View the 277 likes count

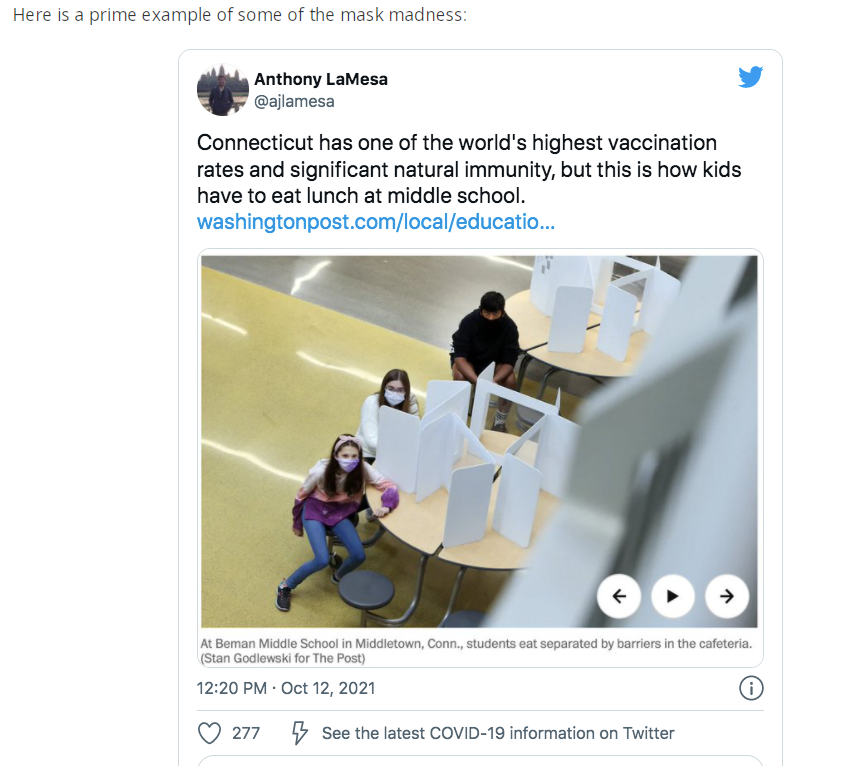[x=246, y=733]
